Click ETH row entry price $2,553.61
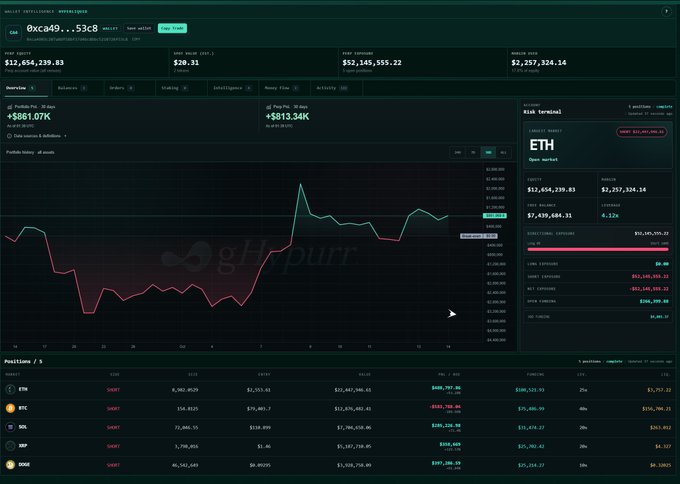 [258, 390]
